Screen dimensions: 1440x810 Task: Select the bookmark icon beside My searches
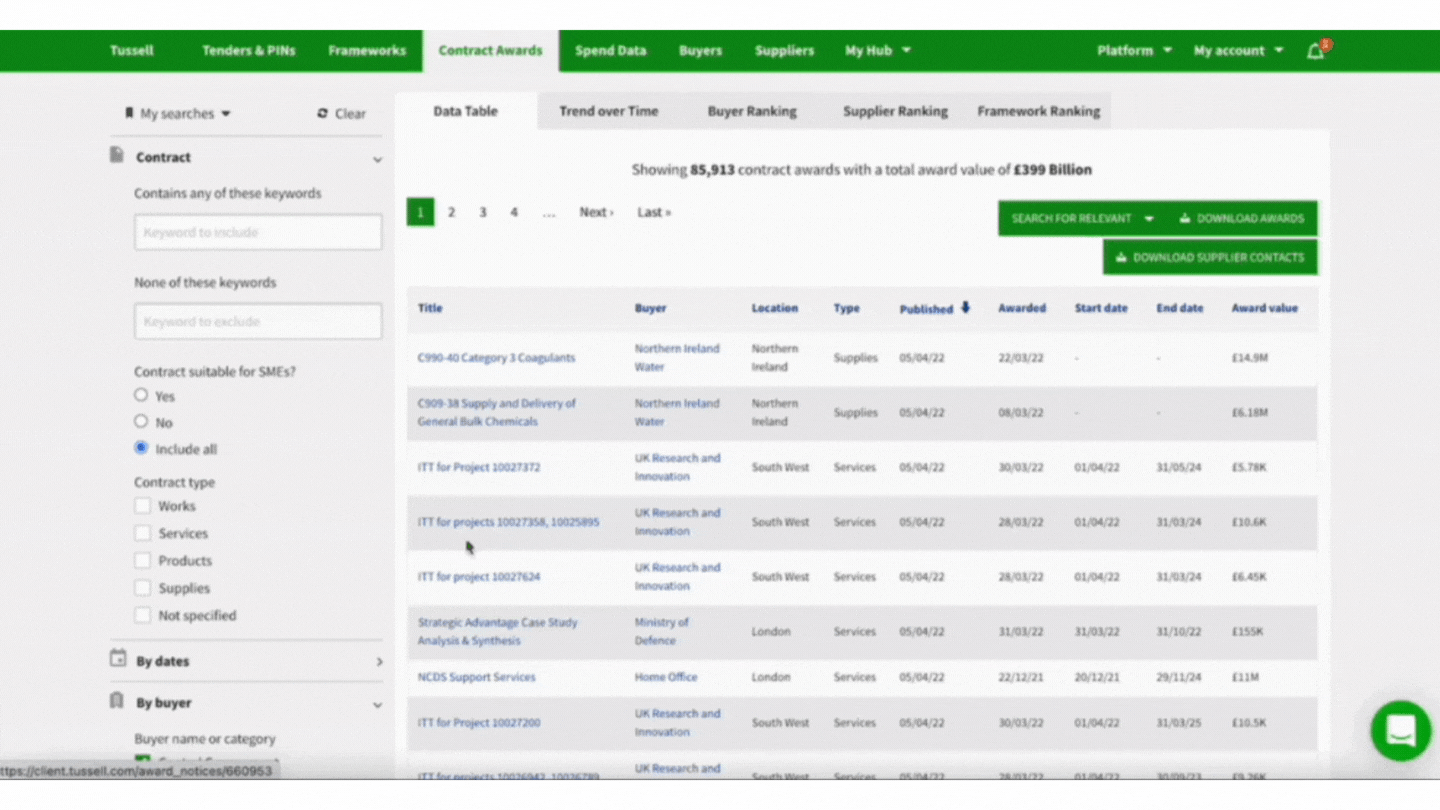click(129, 114)
